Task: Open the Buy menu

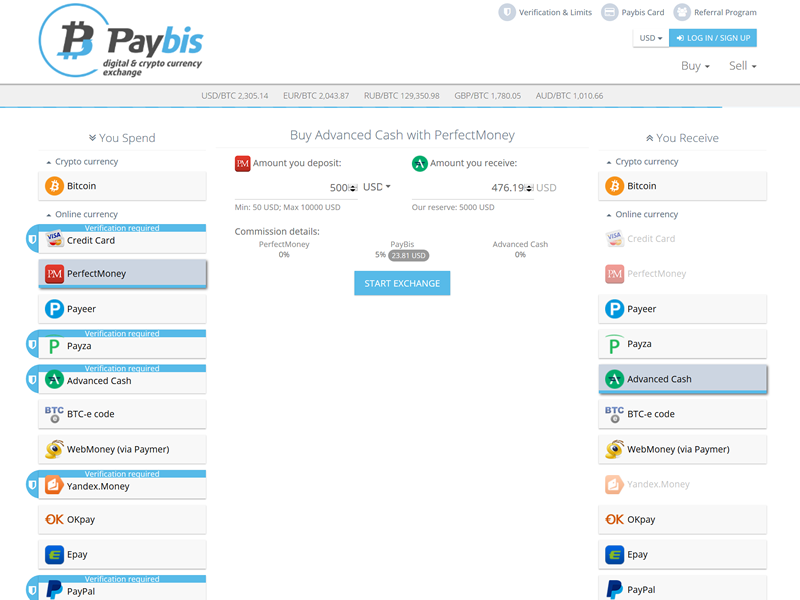Action: click(695, 66)
